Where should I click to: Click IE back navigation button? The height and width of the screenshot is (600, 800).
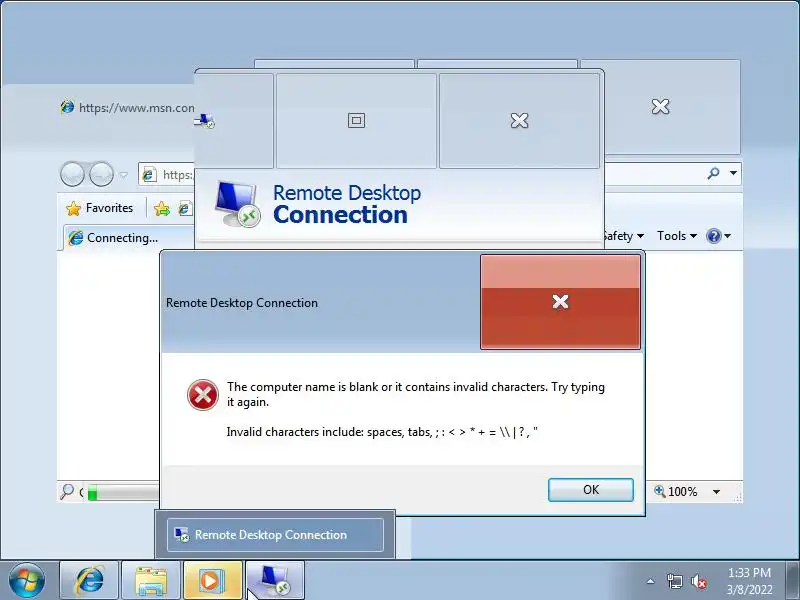tap(72, 174)
